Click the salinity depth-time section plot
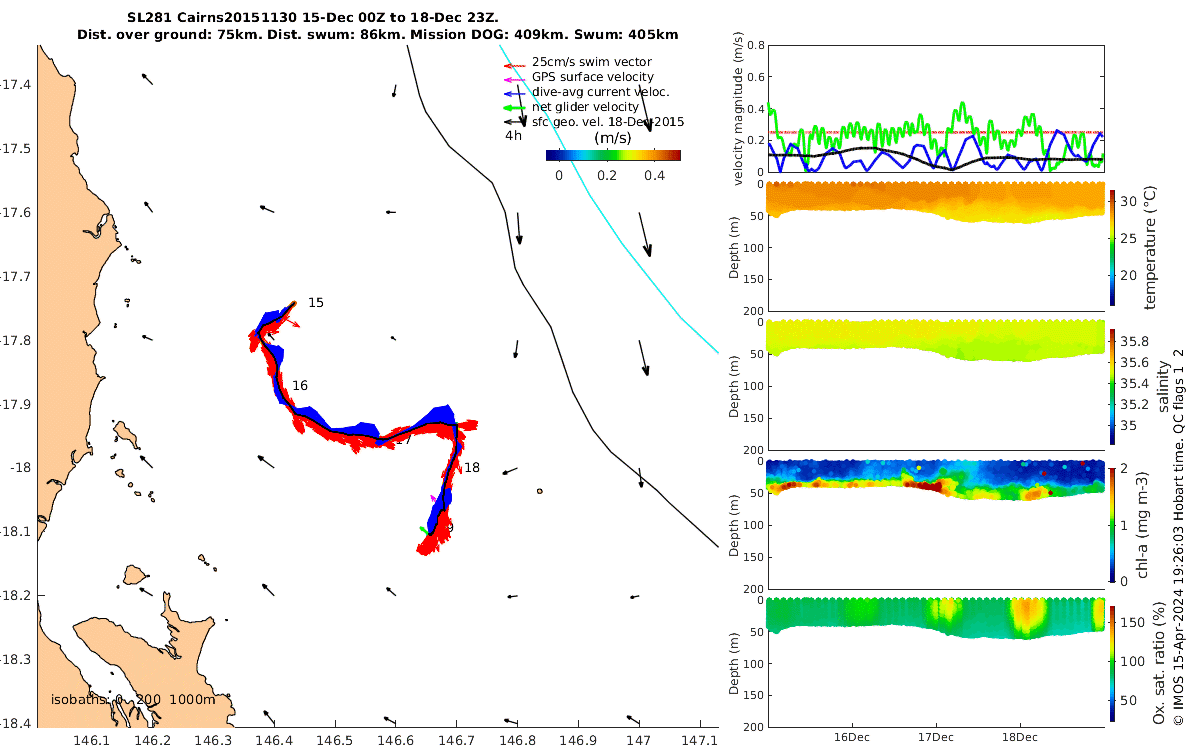Screen dimensions: 1200x750 [x=936, y=386]
